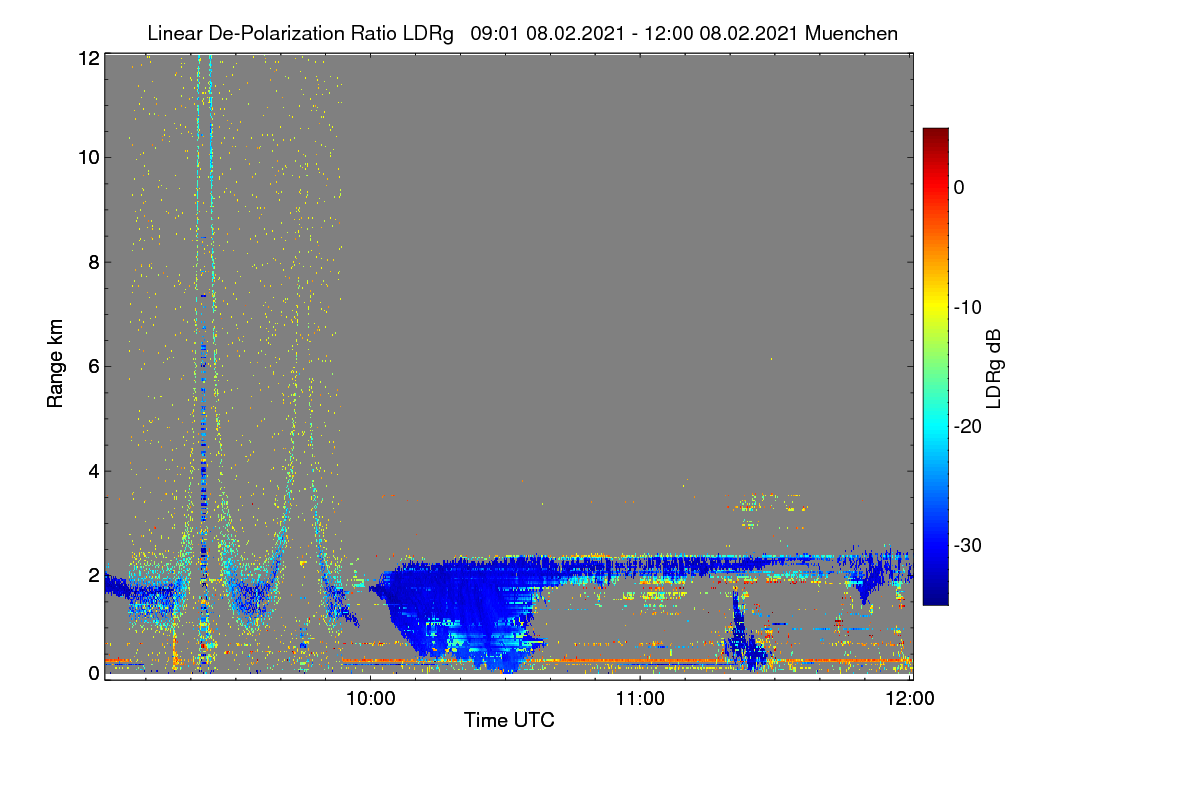Click the 6 km range tick label
Screen dimensions: 1200x800
point(92,366)
